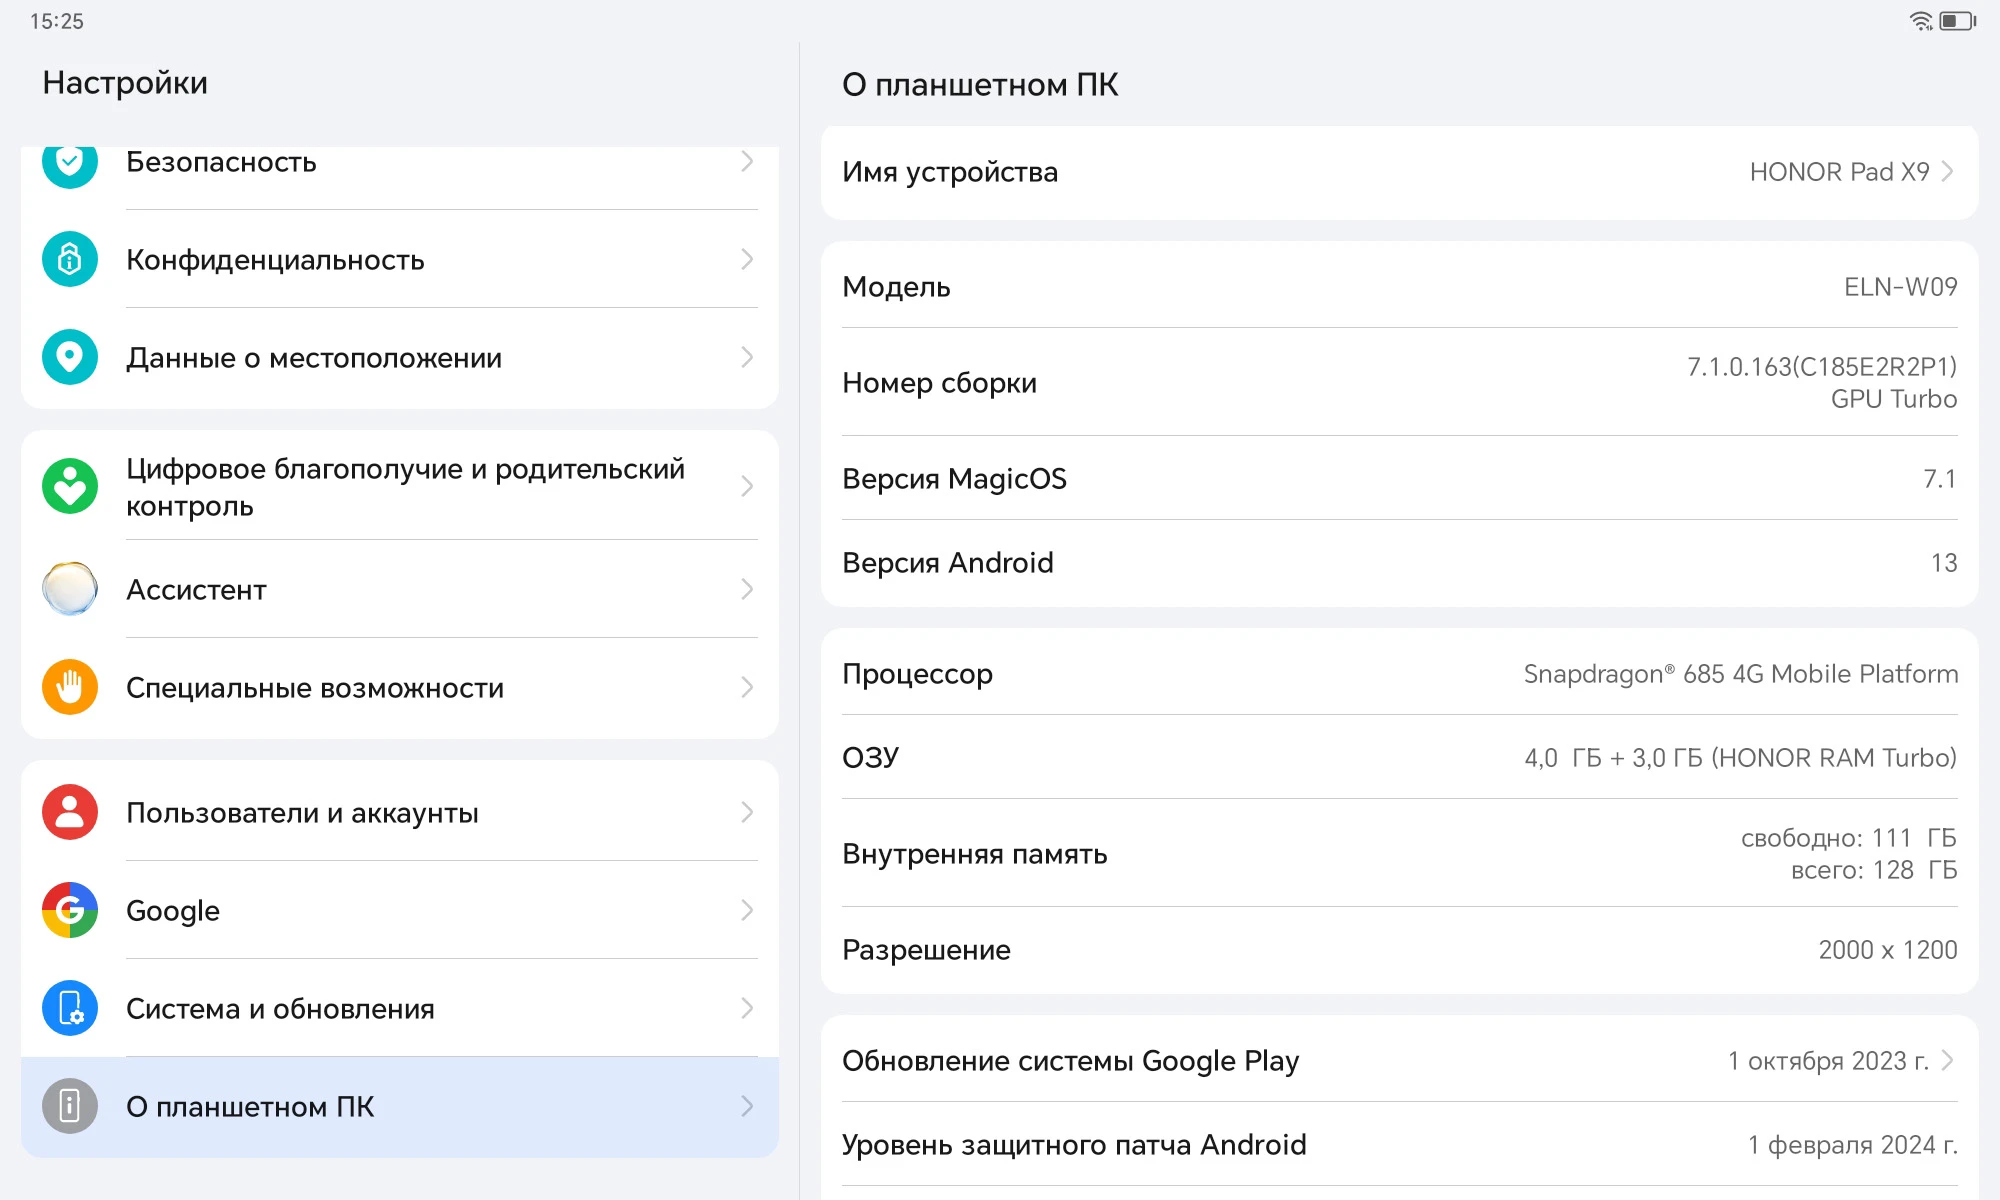Screen dimensions: 2000x1200
Task: Tap the Настройки header title
Action: pyautogui.click(x=125, y=83)
